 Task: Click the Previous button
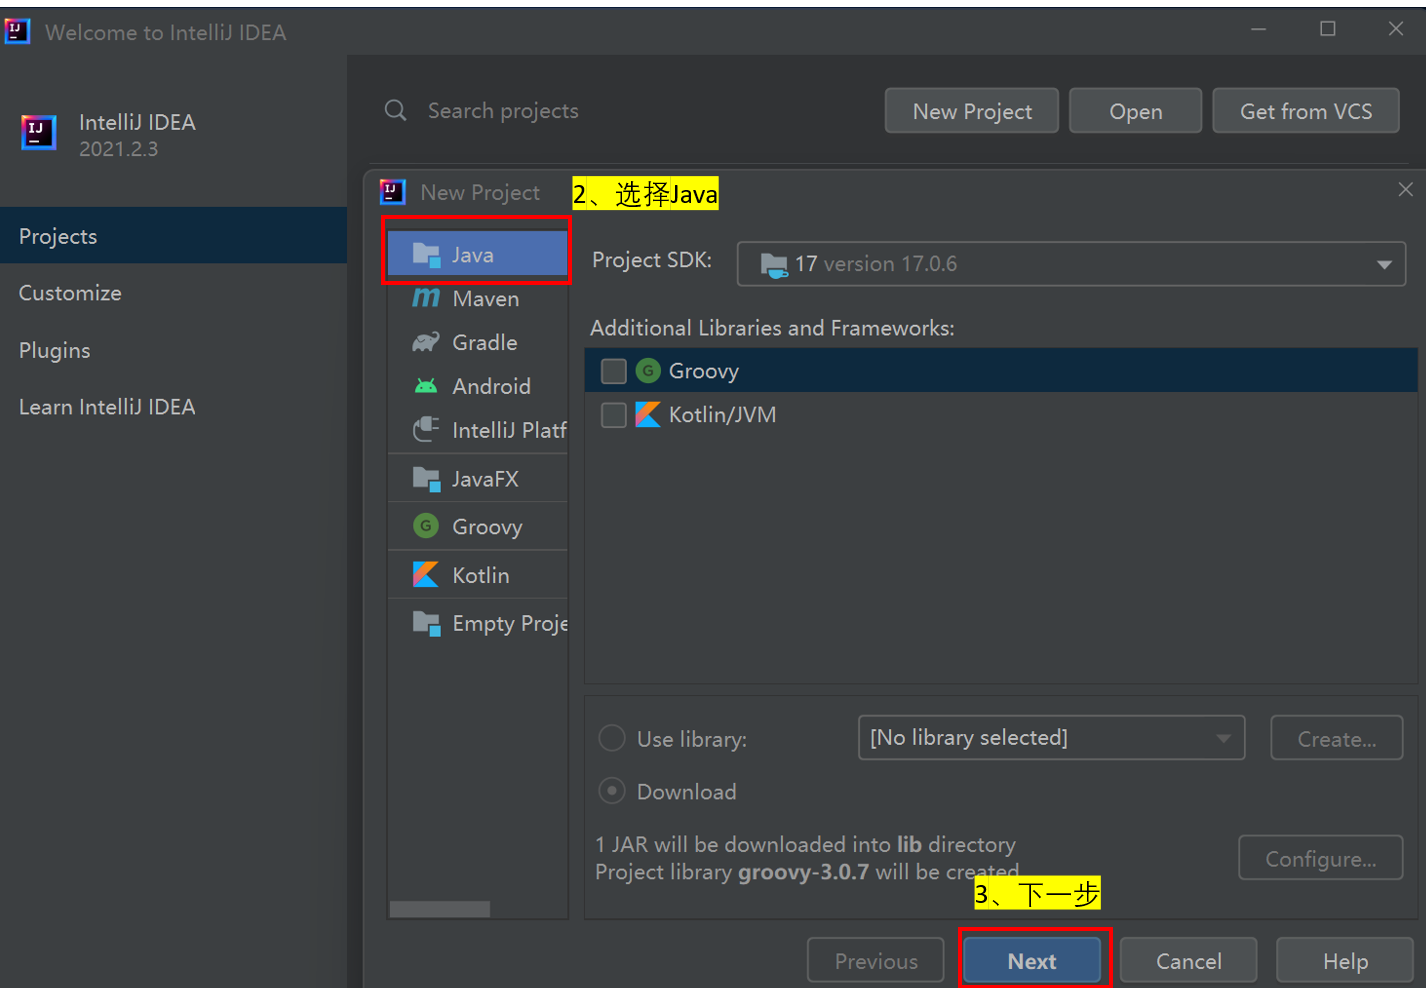(x=876, y=961)
